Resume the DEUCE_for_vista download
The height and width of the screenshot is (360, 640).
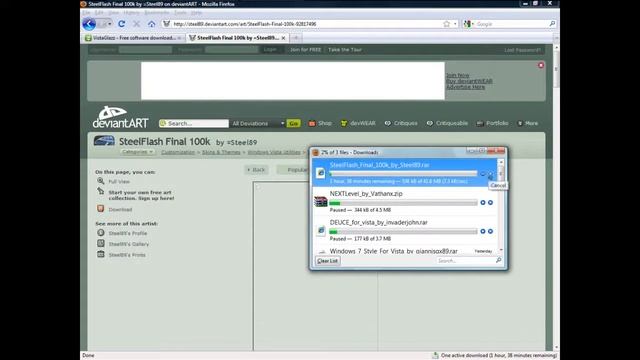[483, 231]
